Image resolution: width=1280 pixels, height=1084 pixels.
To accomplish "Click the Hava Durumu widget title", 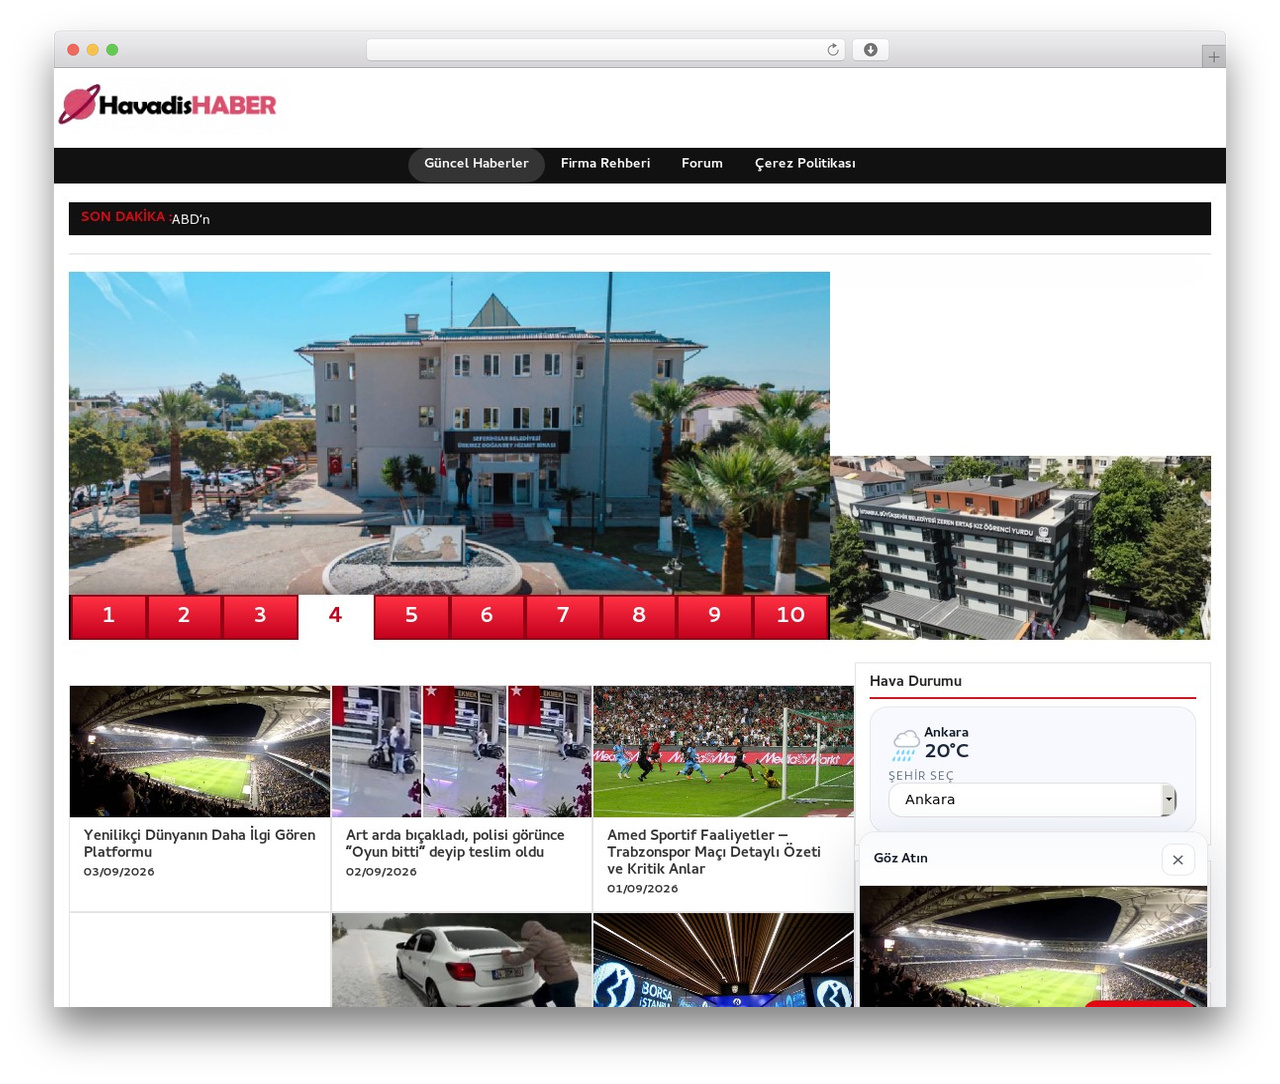I will [x=916, y=682].
